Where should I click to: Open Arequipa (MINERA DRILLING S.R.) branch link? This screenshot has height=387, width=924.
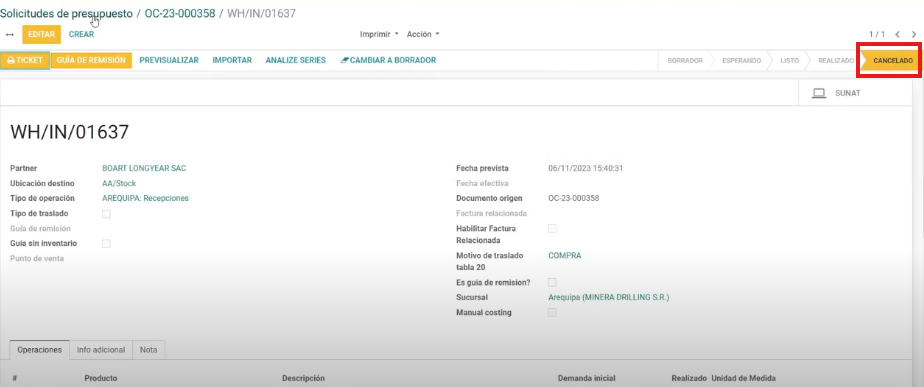point(609,297)
